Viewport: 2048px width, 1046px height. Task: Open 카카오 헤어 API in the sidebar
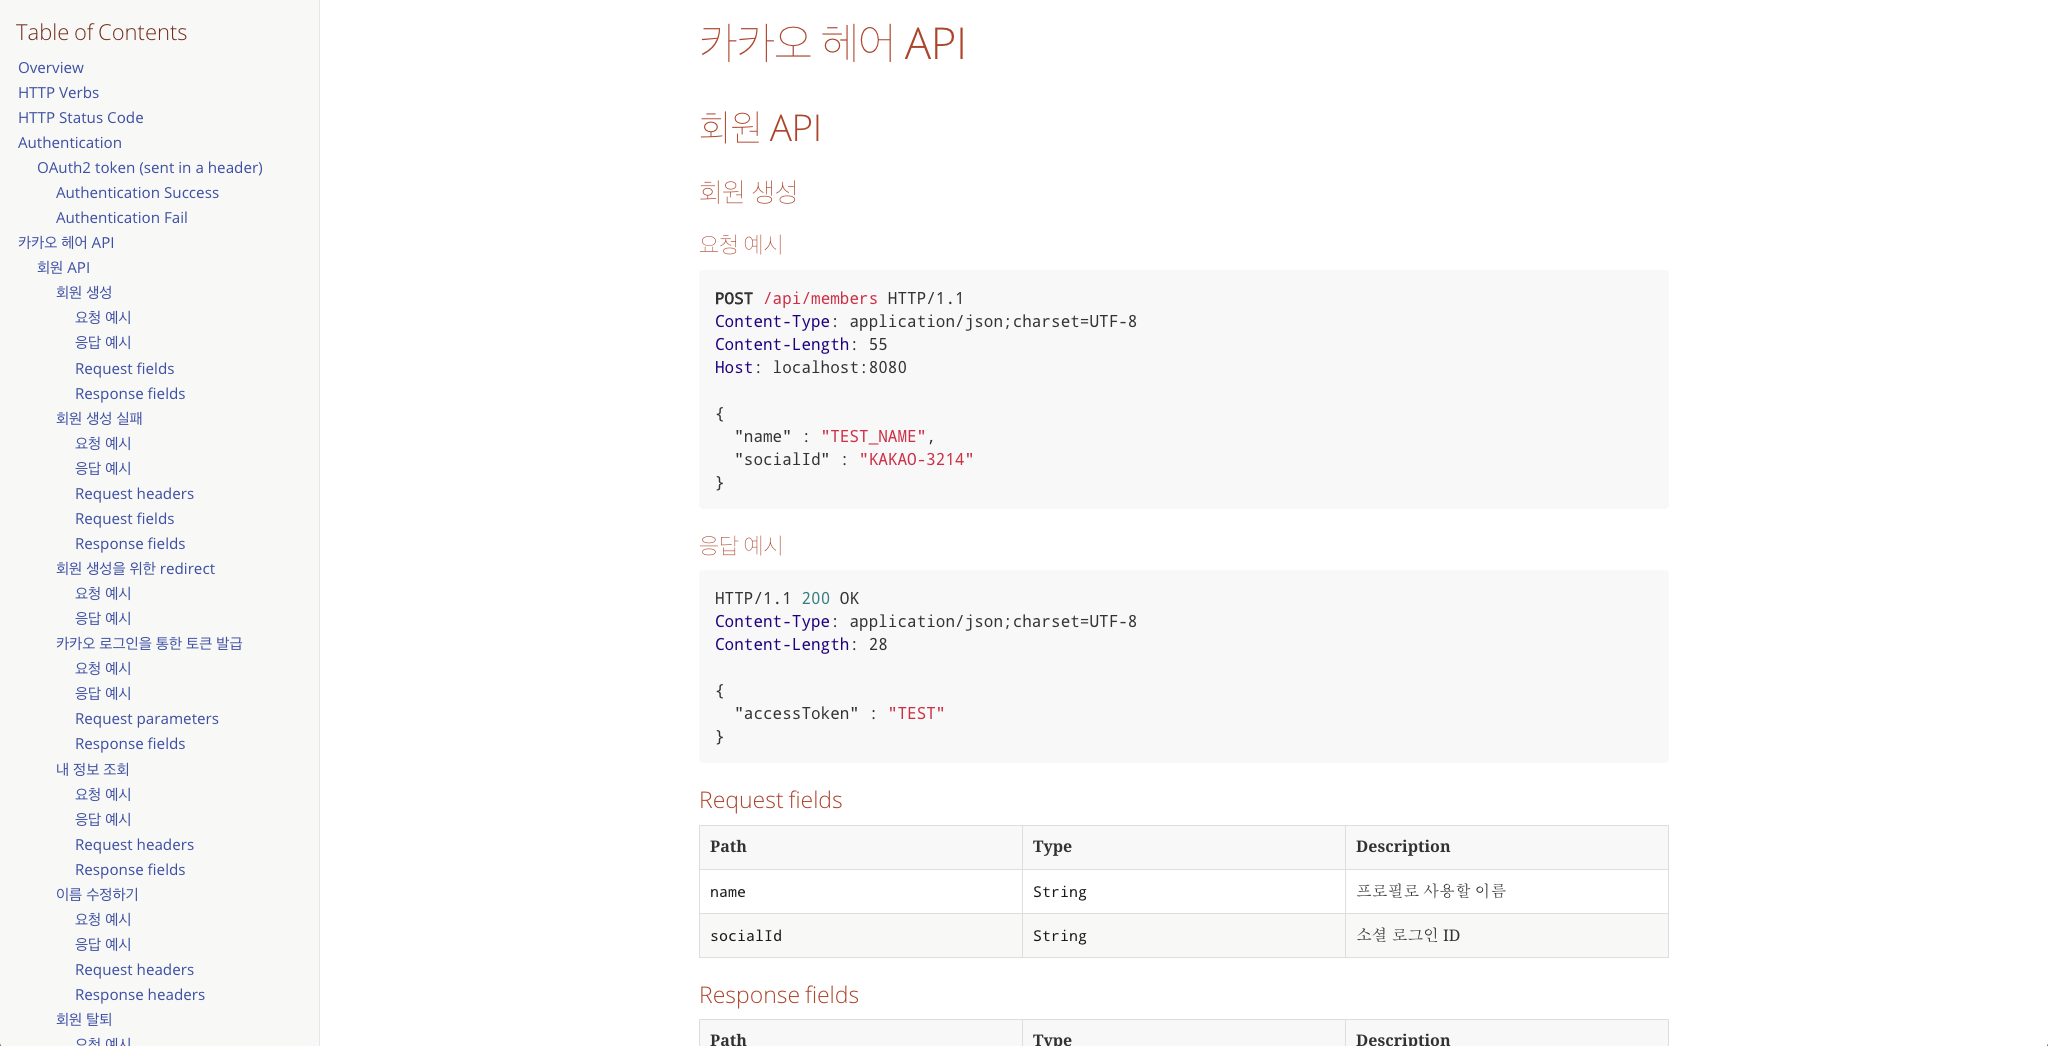click(66, 242)
